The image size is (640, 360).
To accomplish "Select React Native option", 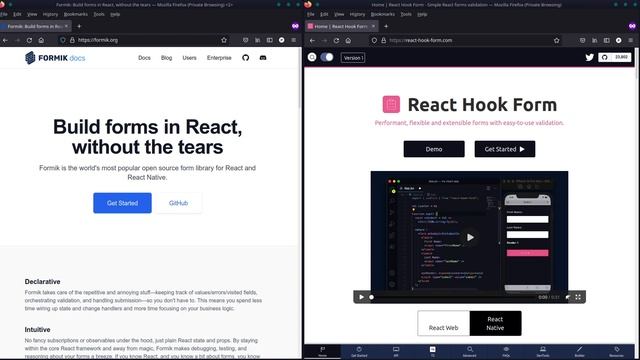I will [x=495, y=323].
